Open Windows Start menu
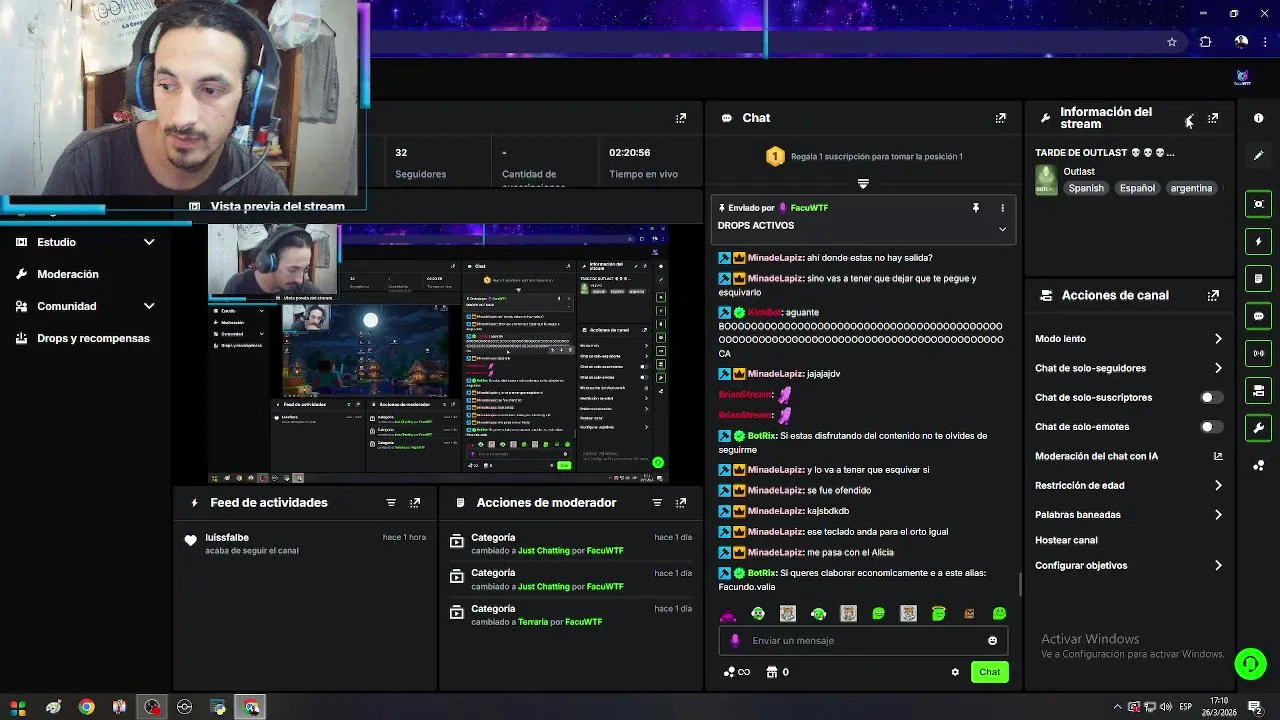The width and height of the screenshot is (1280, 720). coord(18,707)
